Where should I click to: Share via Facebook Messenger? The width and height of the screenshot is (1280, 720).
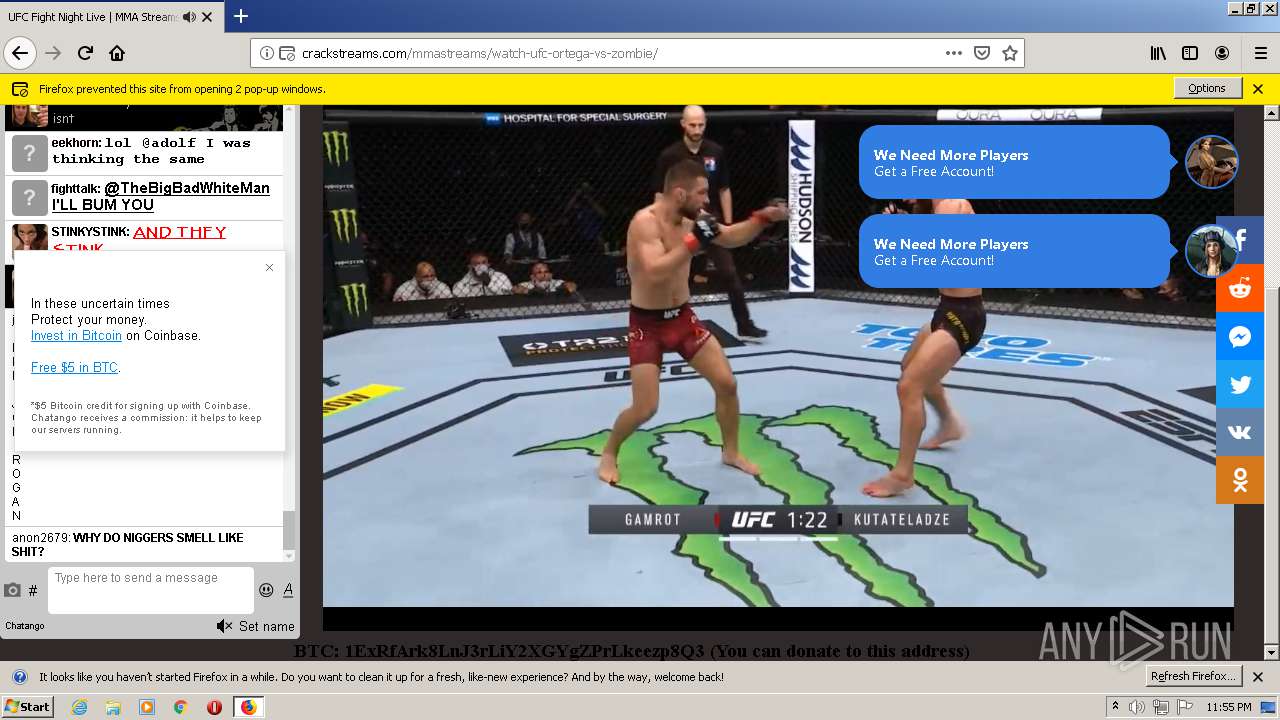coord(1240,336)
